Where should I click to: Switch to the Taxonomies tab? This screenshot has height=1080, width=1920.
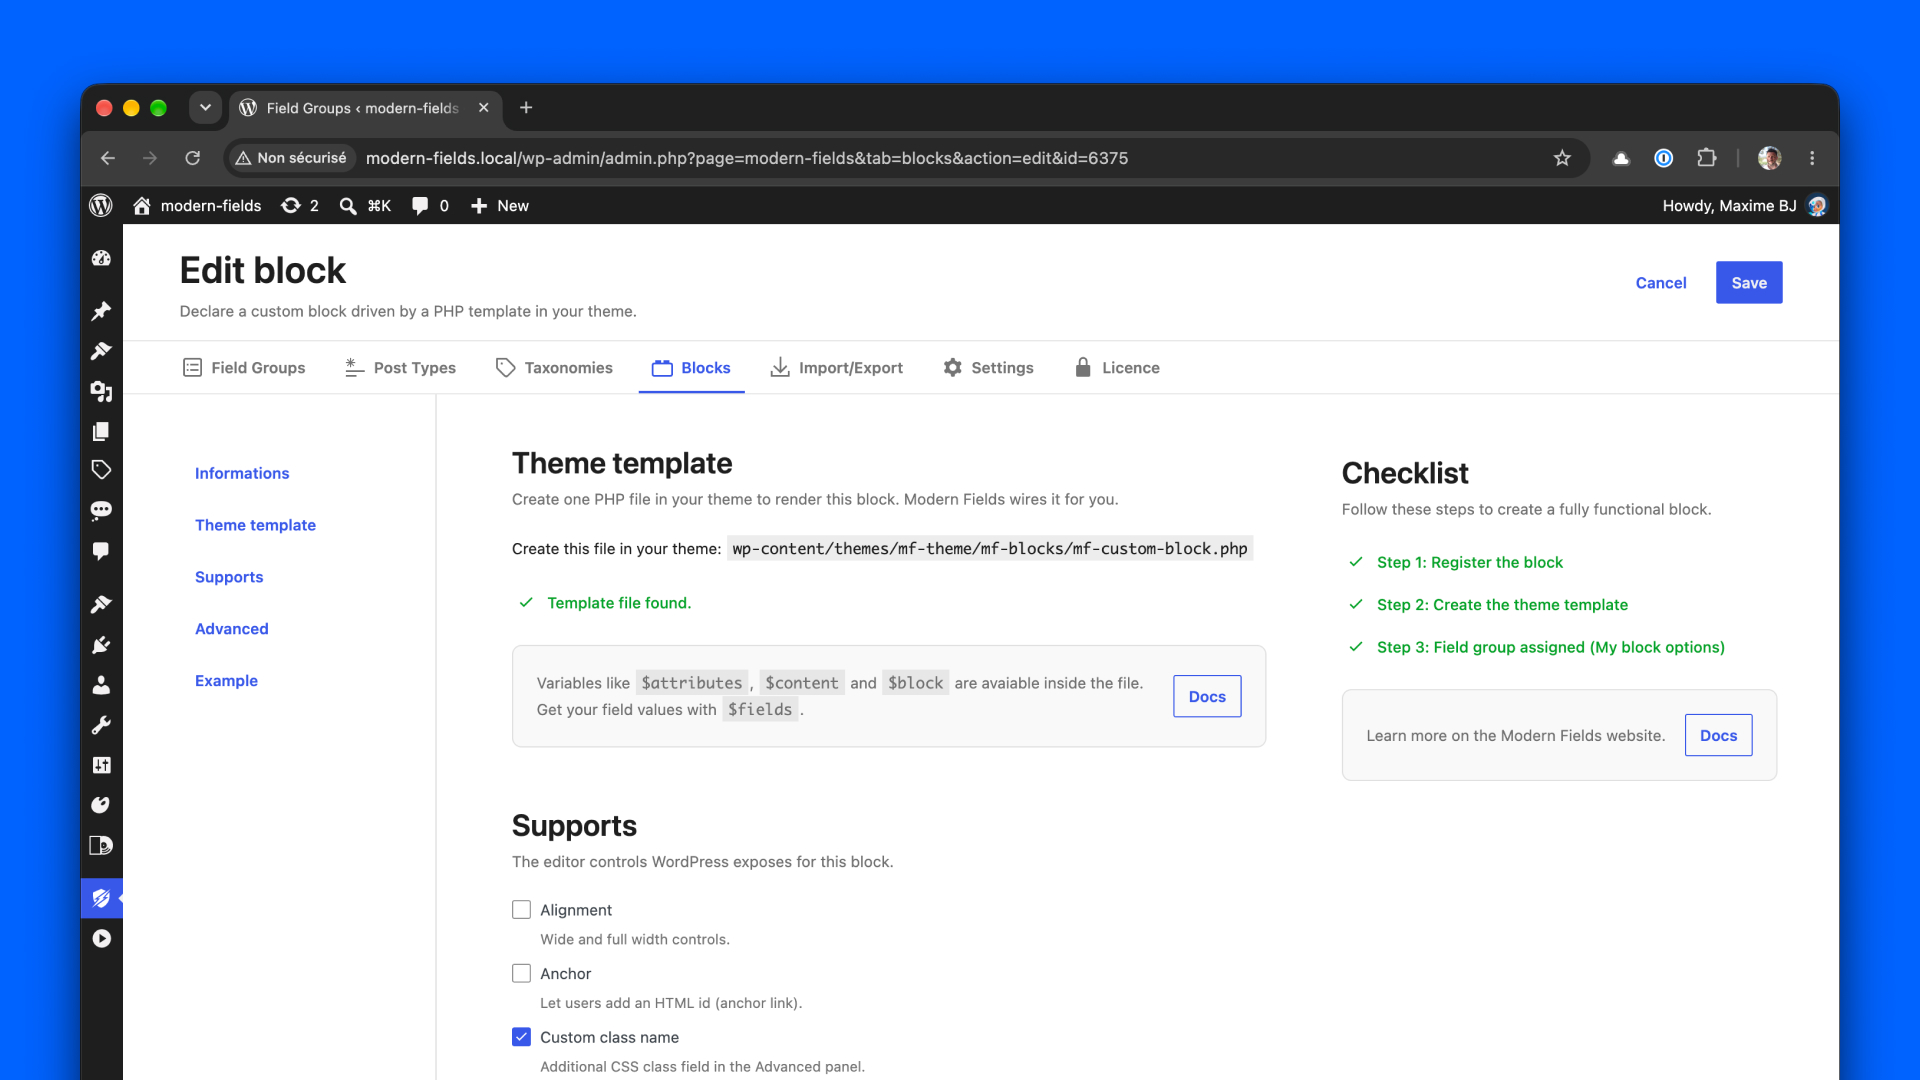click(x=554, y=368)
